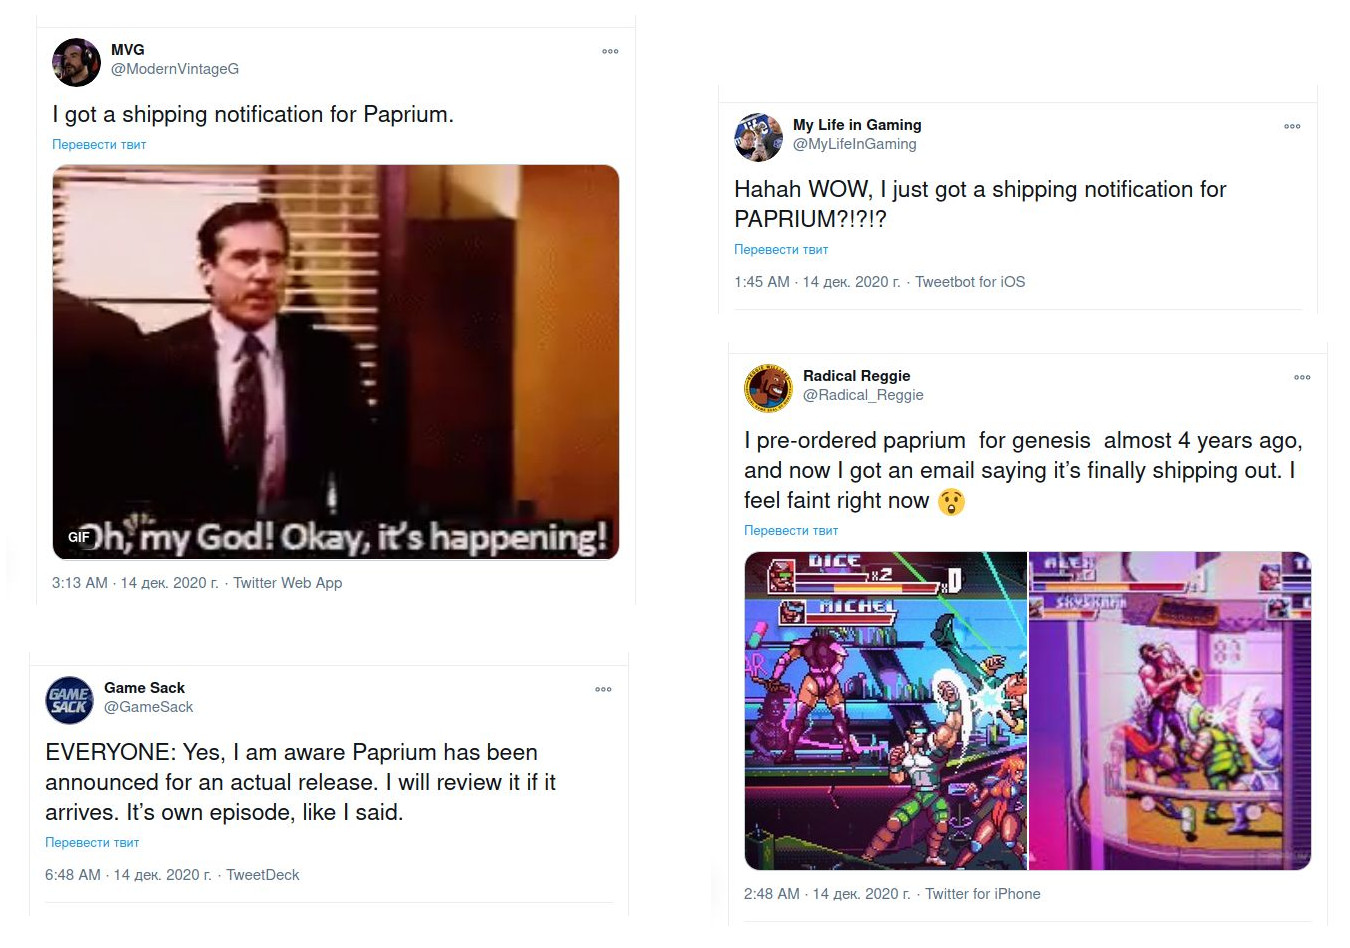The image size is (1350, 948).
Task: Click the @ModernVintageG handle
Action: [x=175, y=69]
